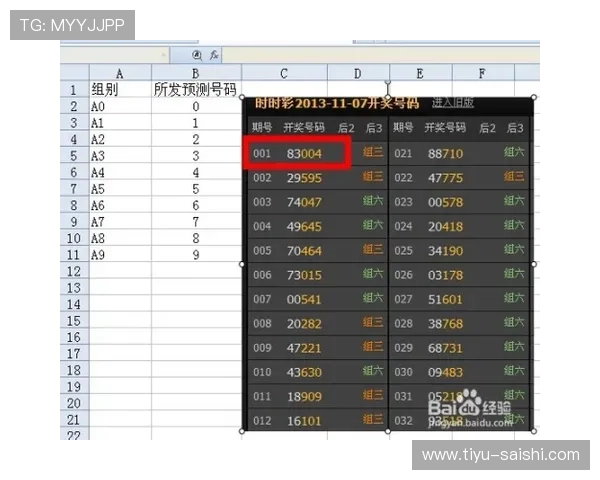Click cell with text A0

(x=120, y=106)
